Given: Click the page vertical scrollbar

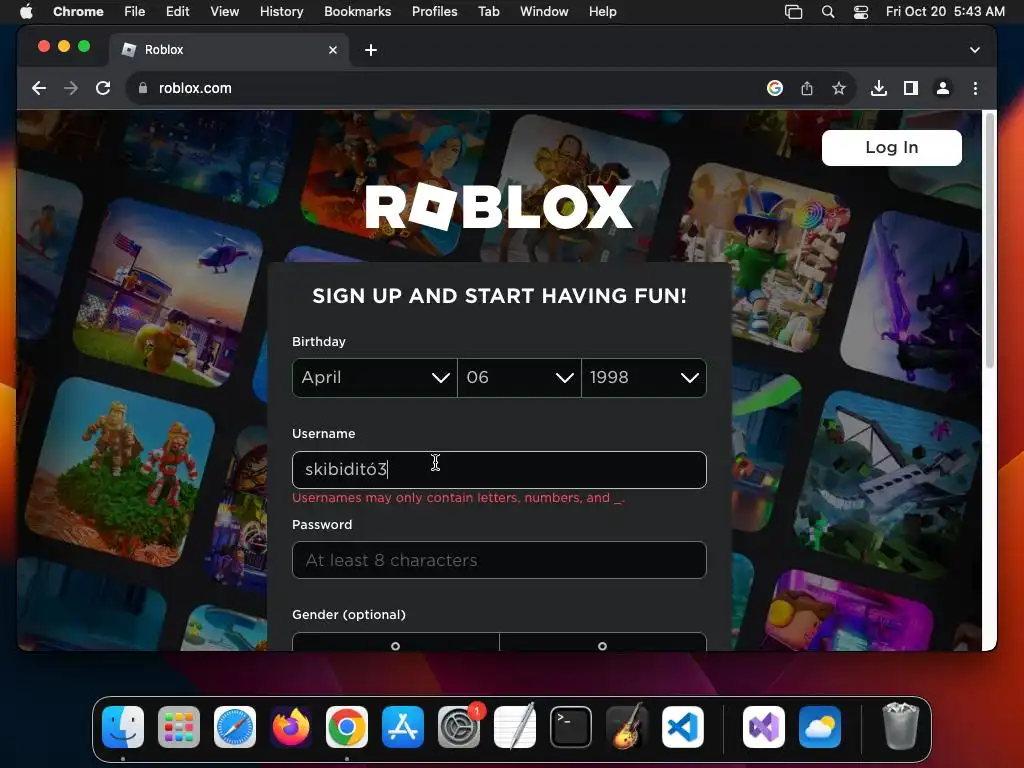Looking at the screenshot, I should click(x=989, y=240).
